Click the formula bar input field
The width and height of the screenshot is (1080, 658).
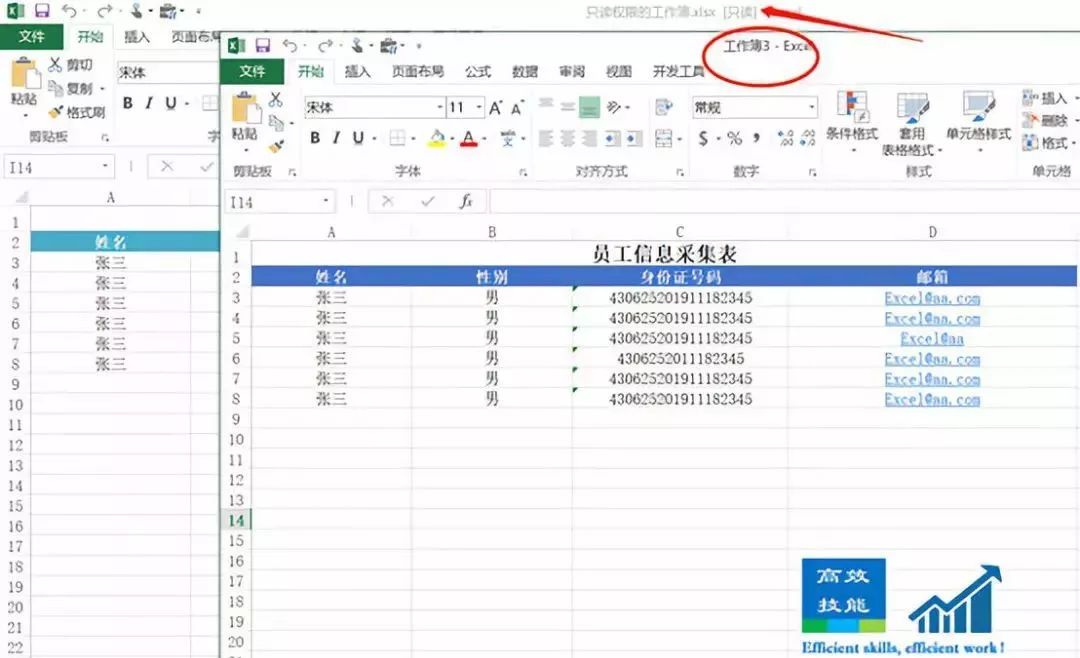[784, 201]
